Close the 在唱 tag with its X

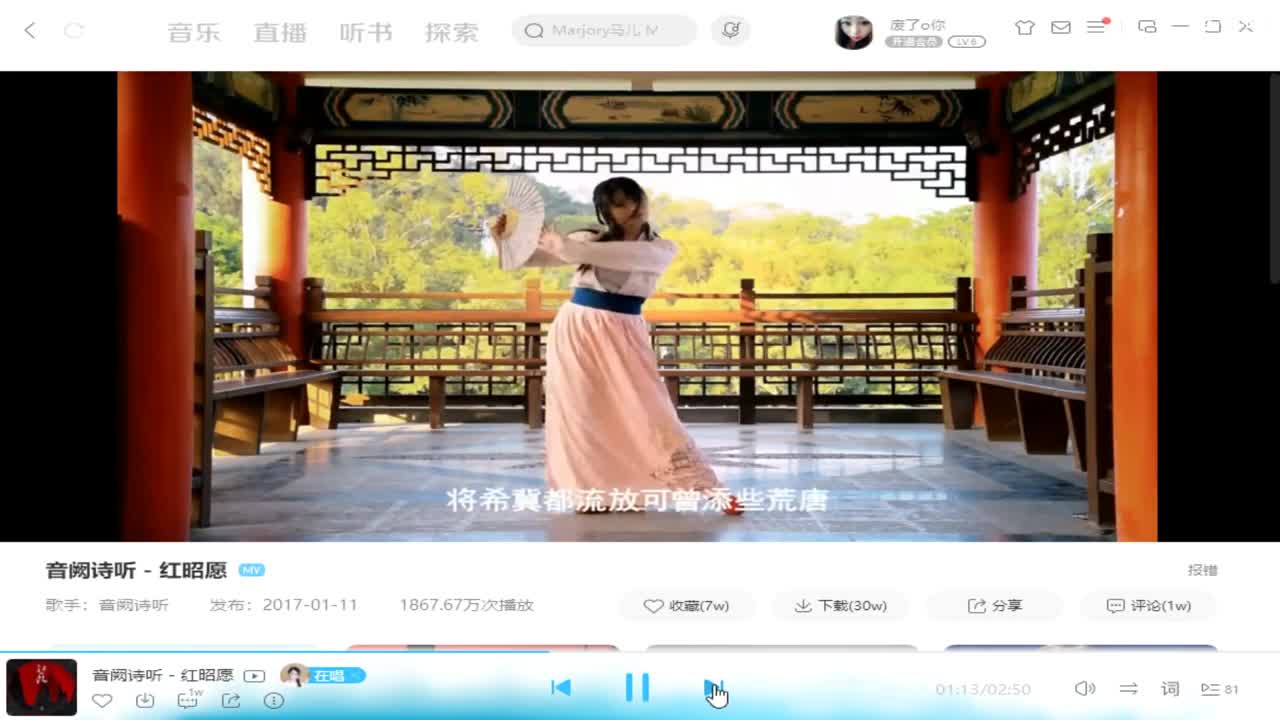click(355, 676)
